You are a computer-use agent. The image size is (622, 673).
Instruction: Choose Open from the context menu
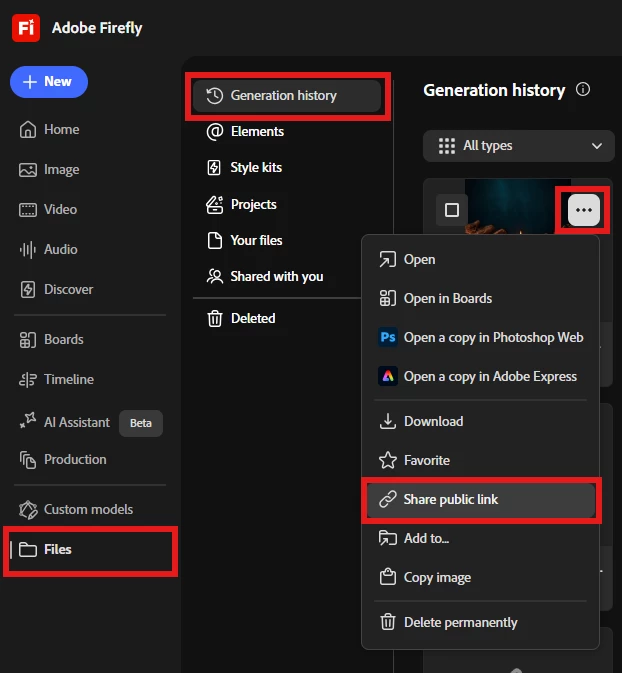pyautogui.click(x=480, y=260)
